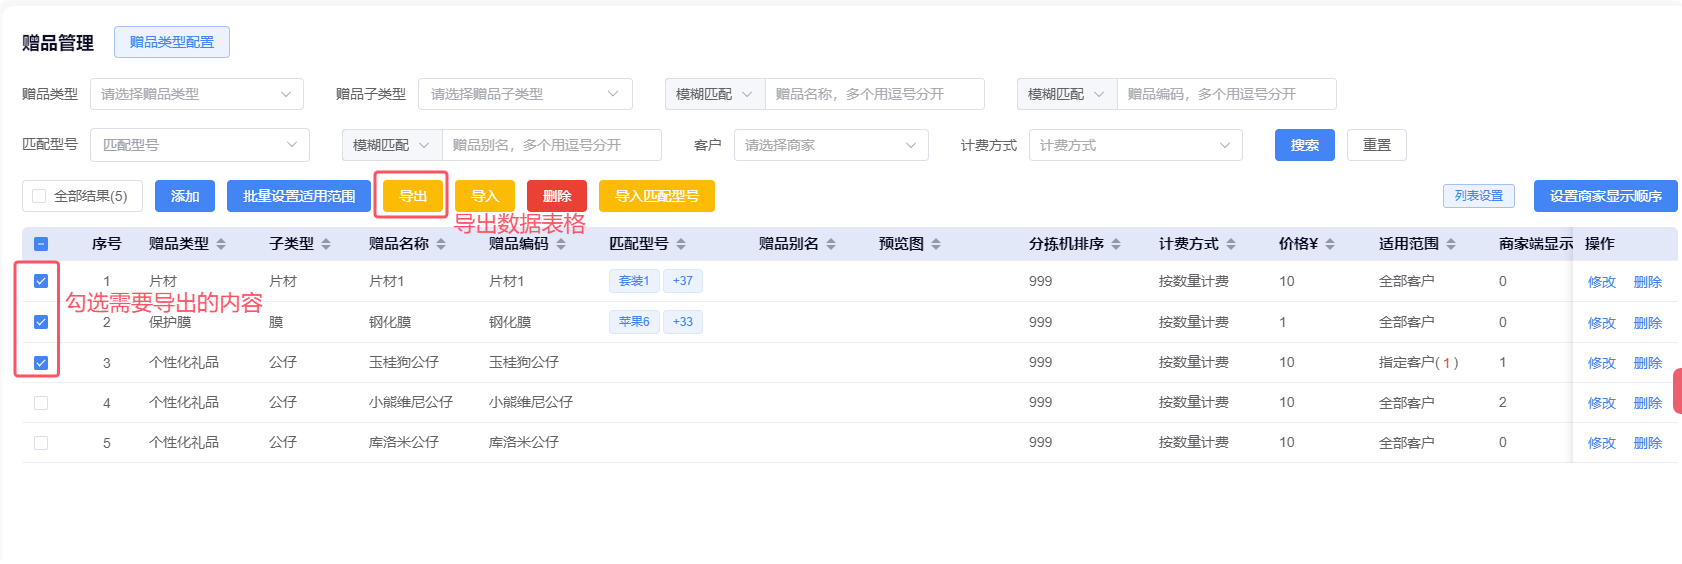Viewport: 1682px width, 564px height.
Task: Click sort icon beside 子类型 header
Action: (326, 244)
